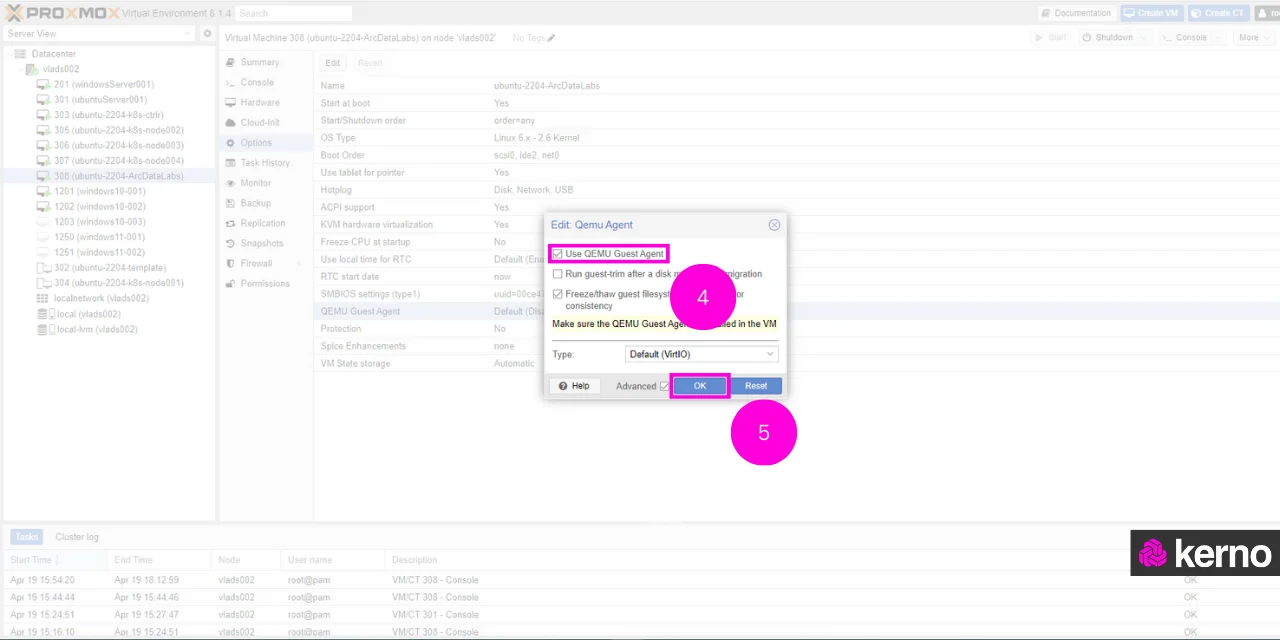The height and width of the screenshot is (640, 1280).
Task: Click the Edit button above options list
Action: click(x=333, y=62)
